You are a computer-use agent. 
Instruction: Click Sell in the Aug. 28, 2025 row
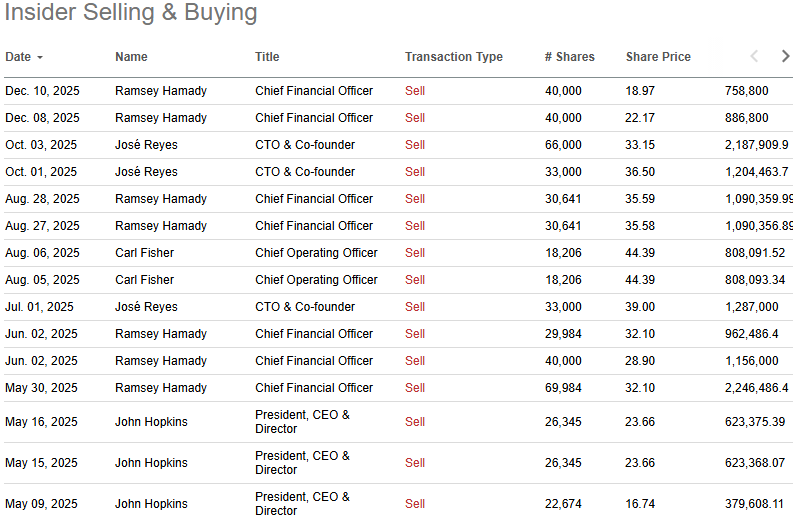point(415,199)
